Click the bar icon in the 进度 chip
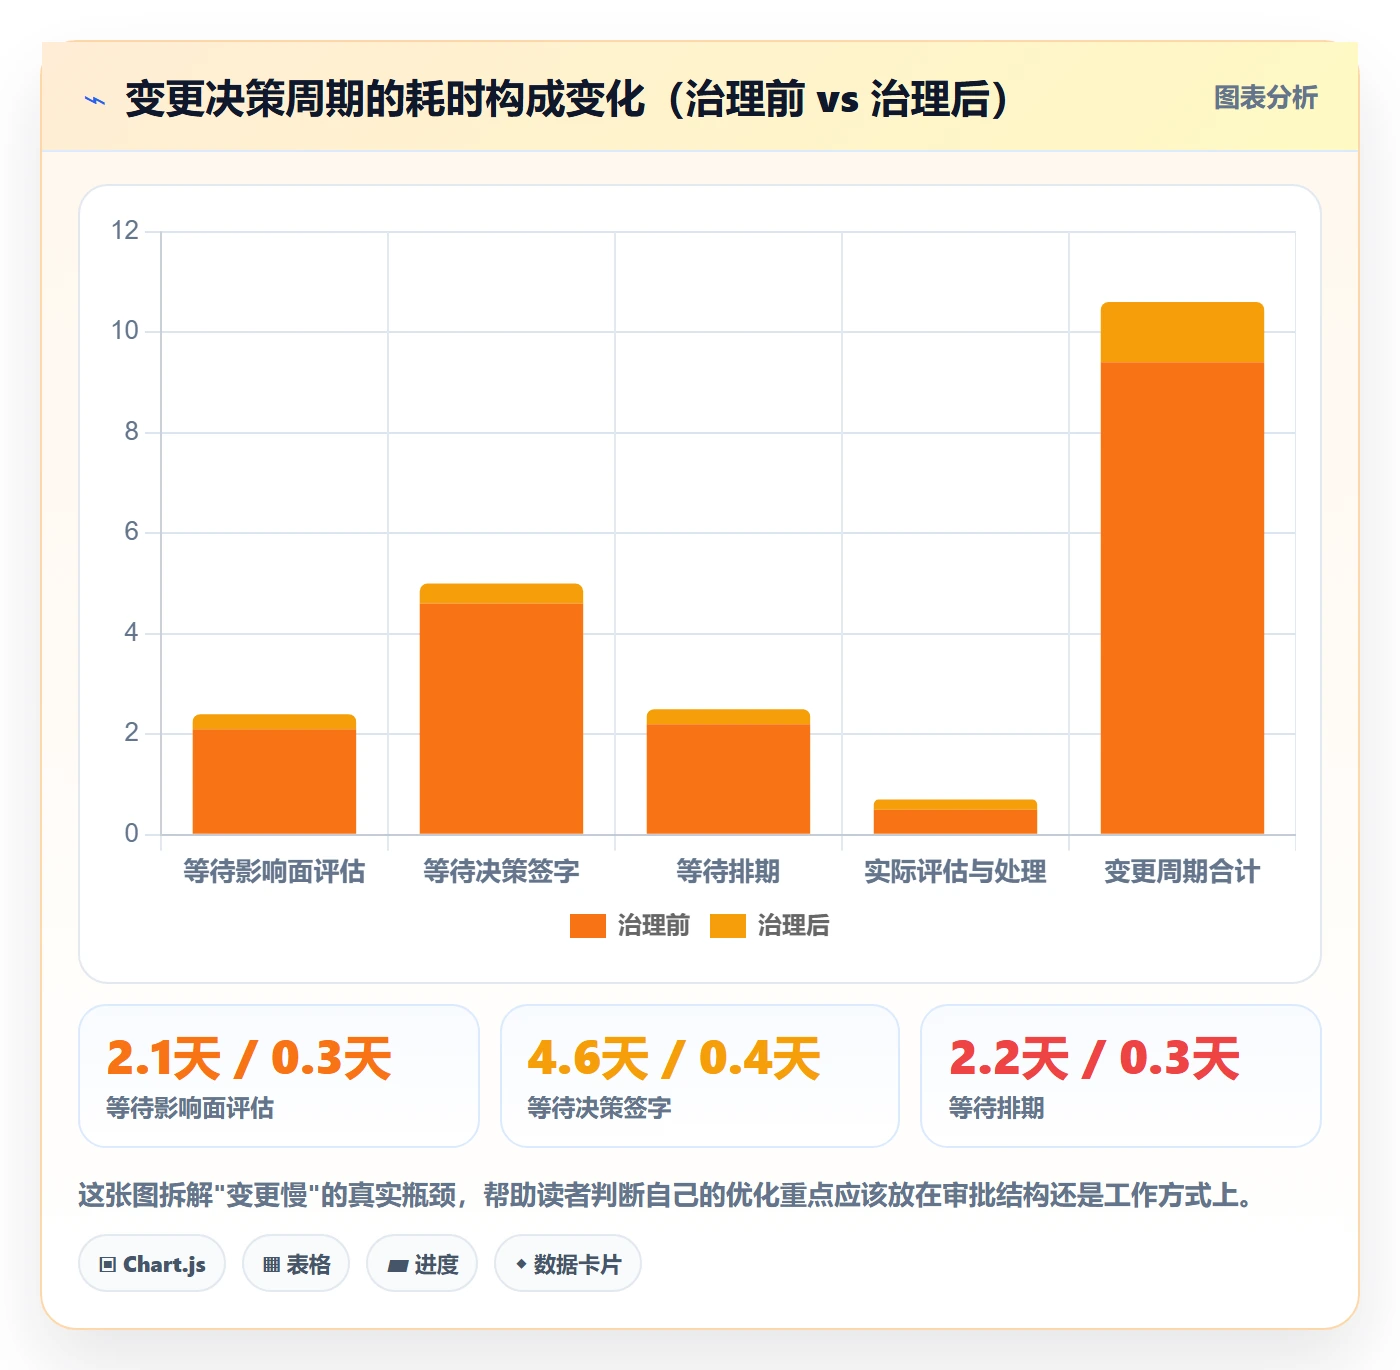 tap(397, 1266)
